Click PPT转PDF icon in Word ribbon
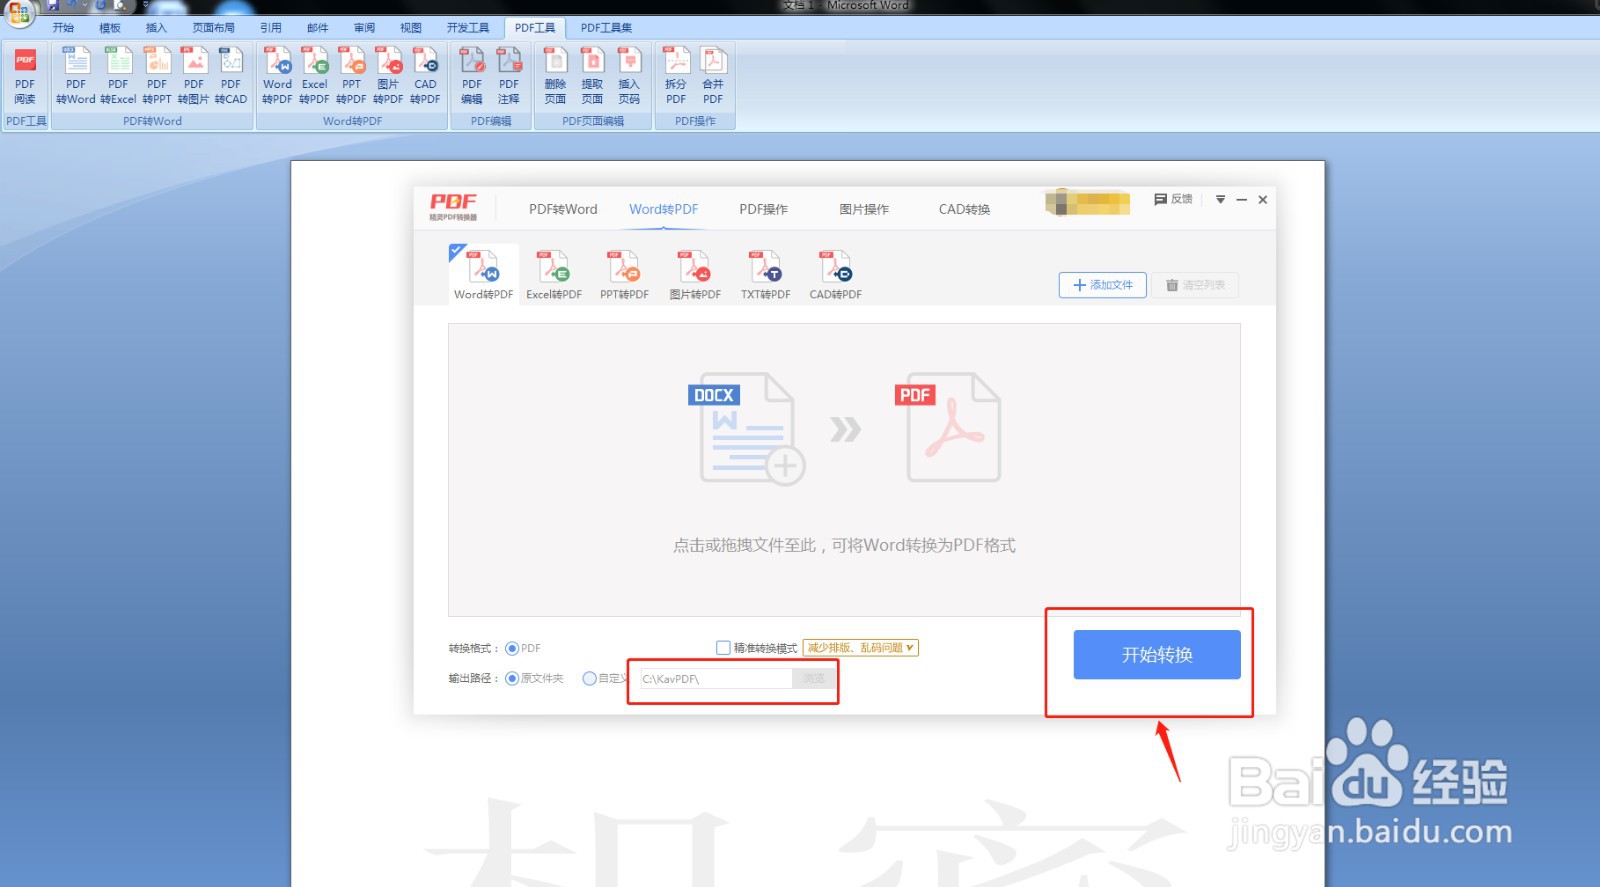Screen dimensions: 1600x887 pyautogui.click(x=351, y=77)
